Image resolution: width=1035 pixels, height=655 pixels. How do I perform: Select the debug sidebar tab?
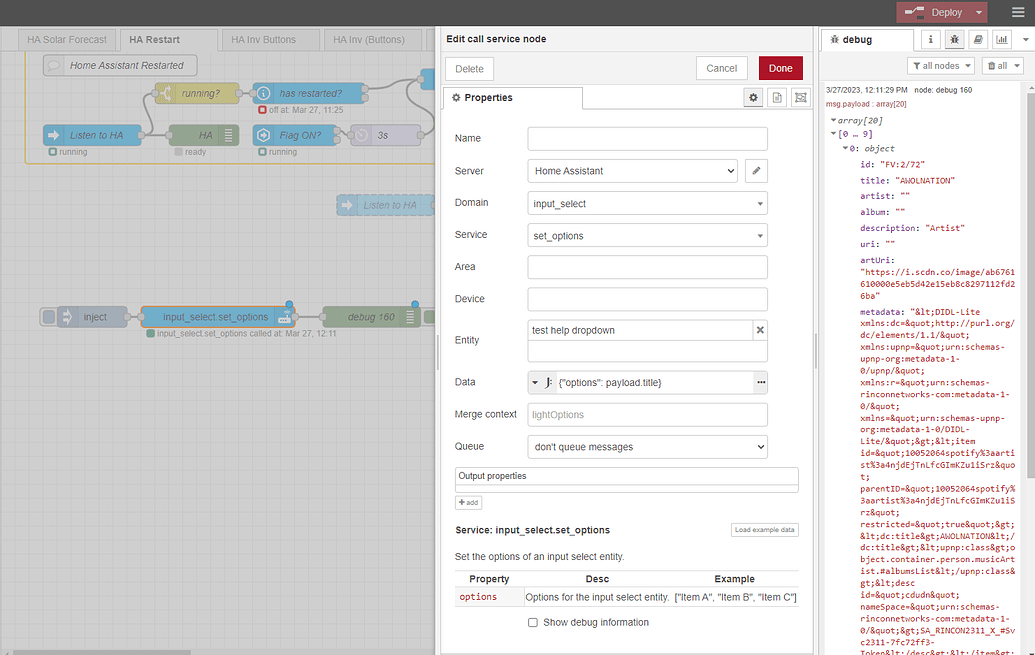(867, 40)
